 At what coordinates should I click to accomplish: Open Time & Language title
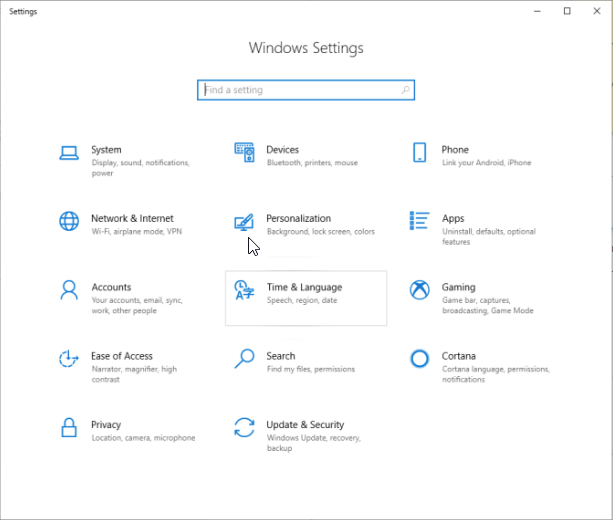click(304, 287)
